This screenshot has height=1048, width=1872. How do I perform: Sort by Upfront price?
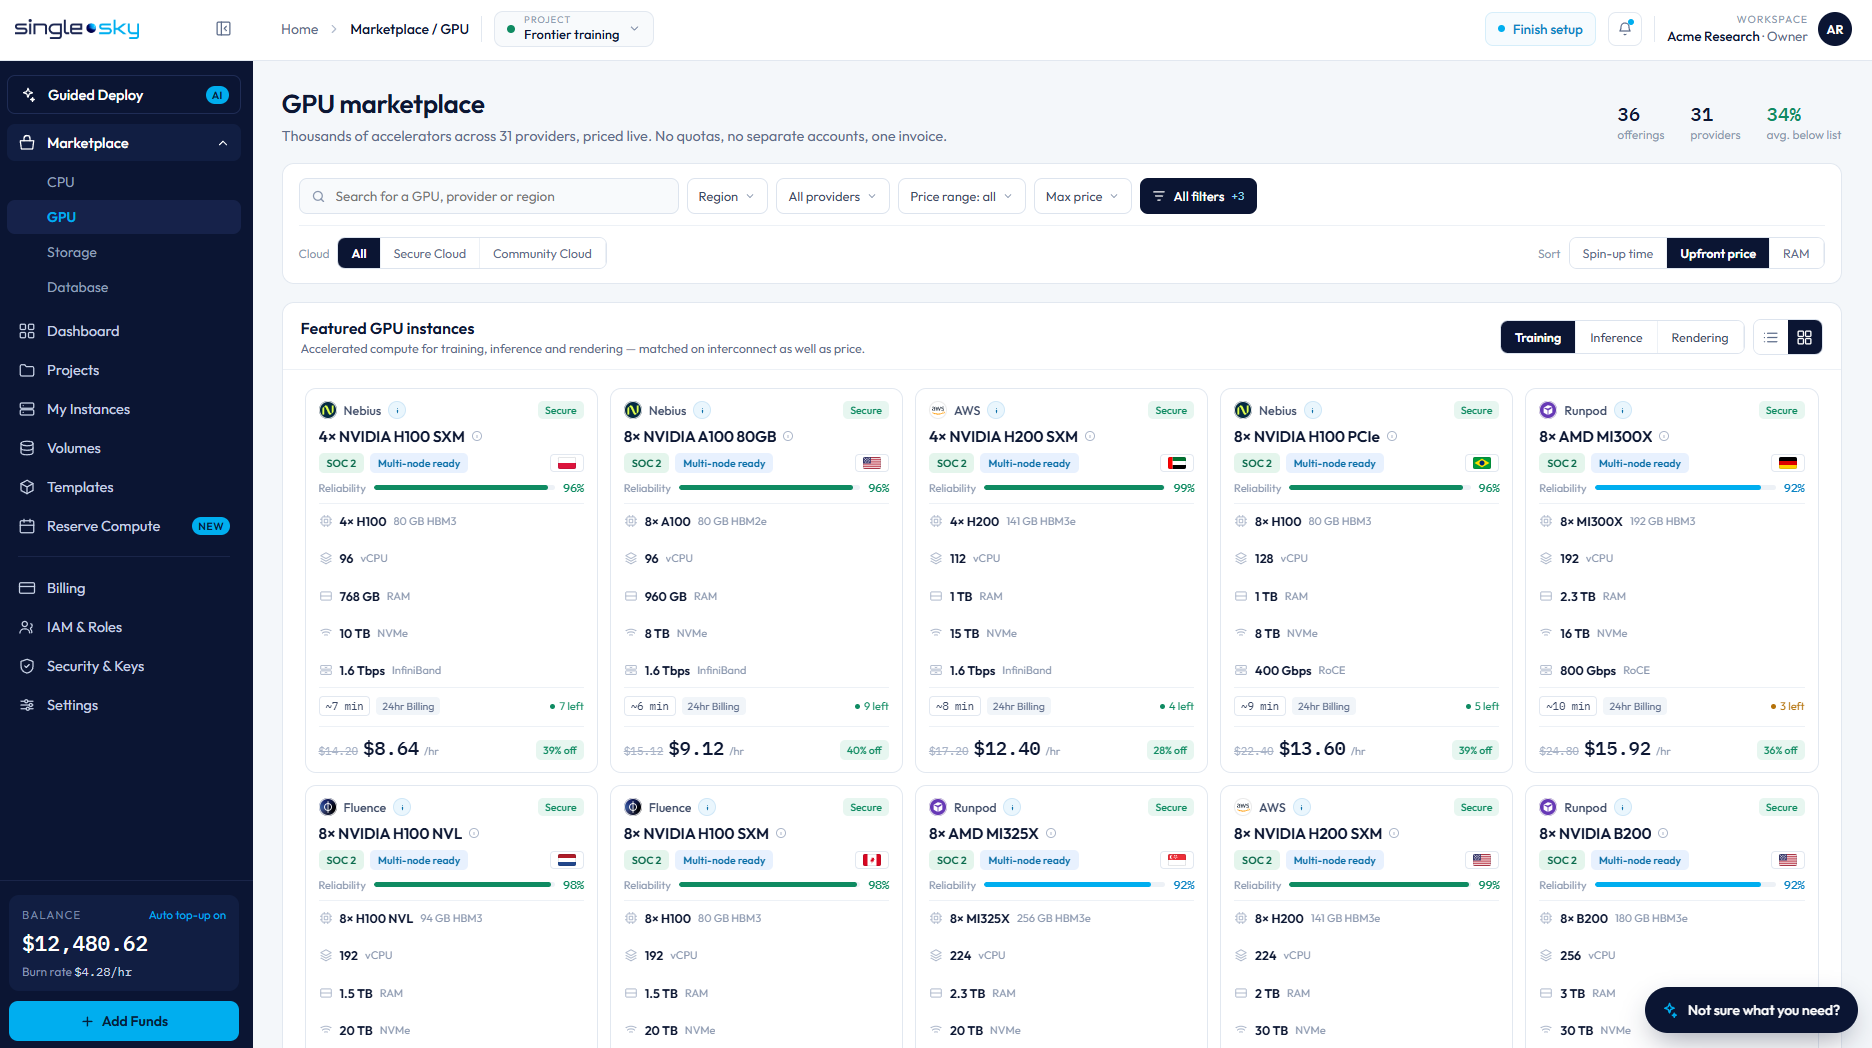click(1718, 254)
